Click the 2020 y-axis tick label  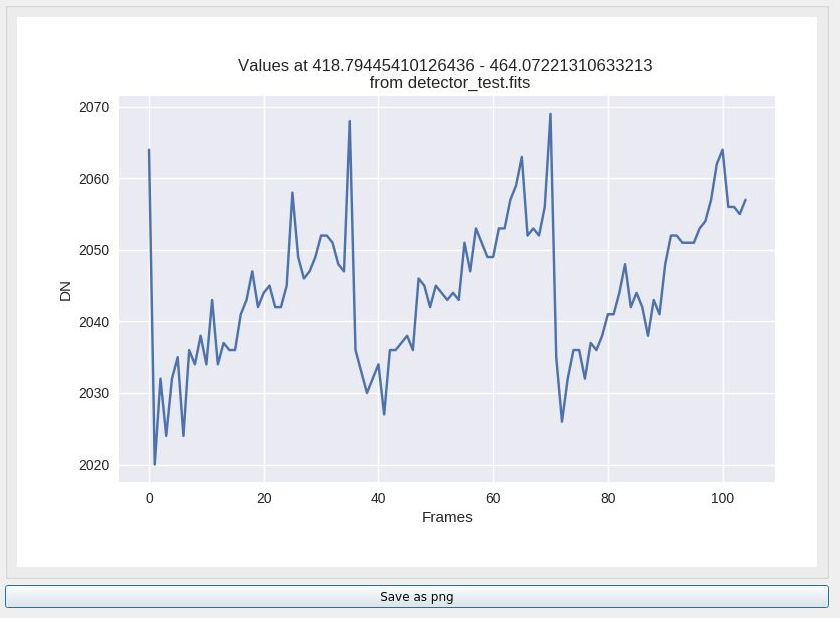(94, 465)
